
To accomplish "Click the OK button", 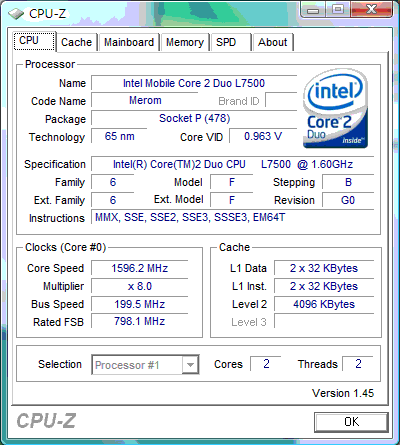I will click(351, 422).
